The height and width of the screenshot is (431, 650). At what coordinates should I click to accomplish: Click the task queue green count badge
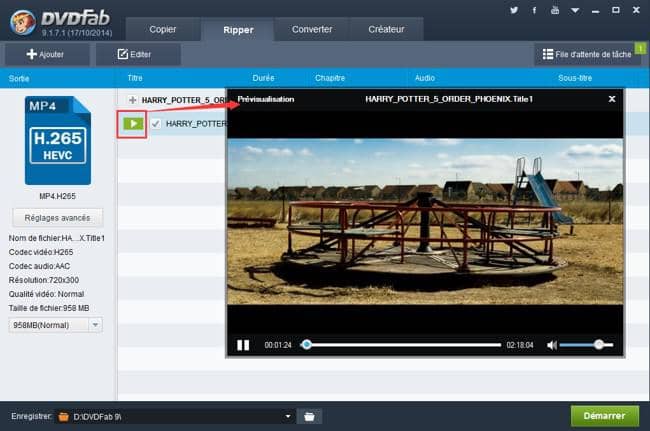640,48
